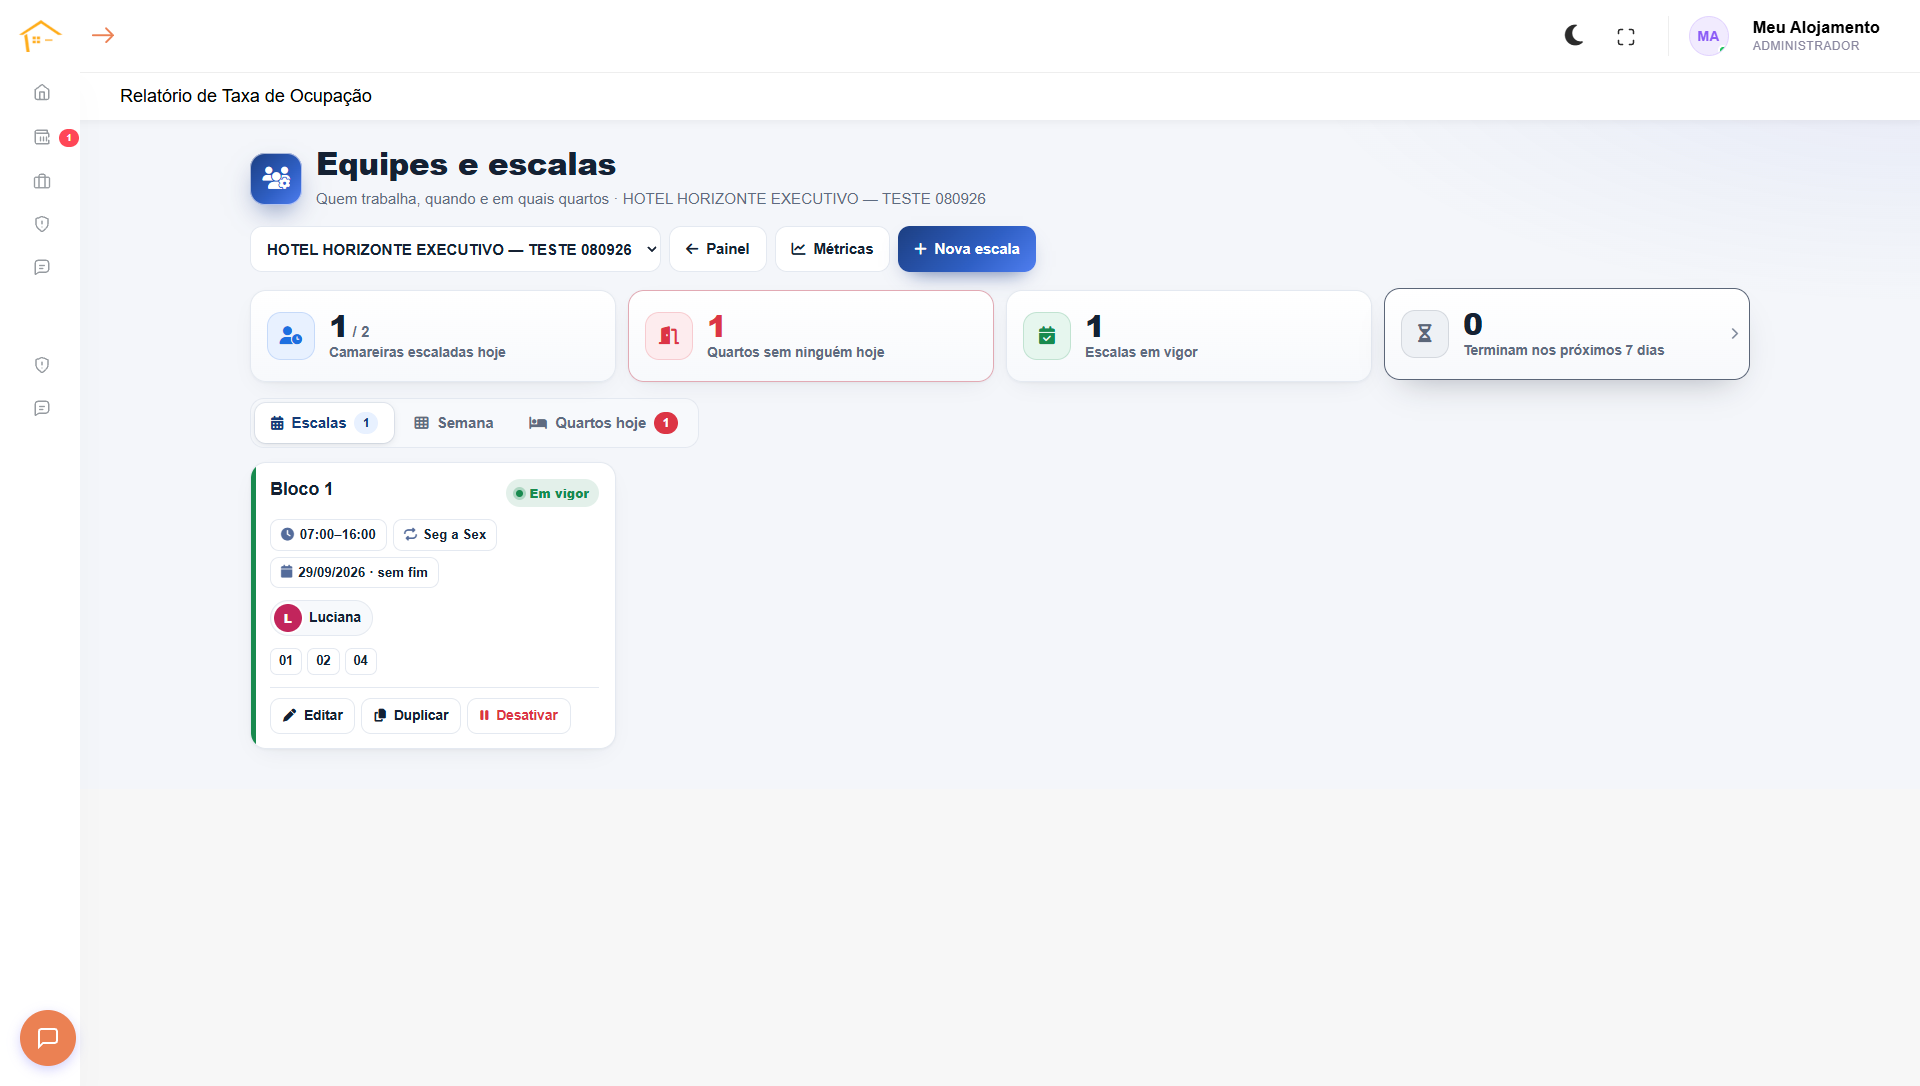
Task: Click the red door icon on Quartos sem ninguém card
Action: tap(669, 336)
